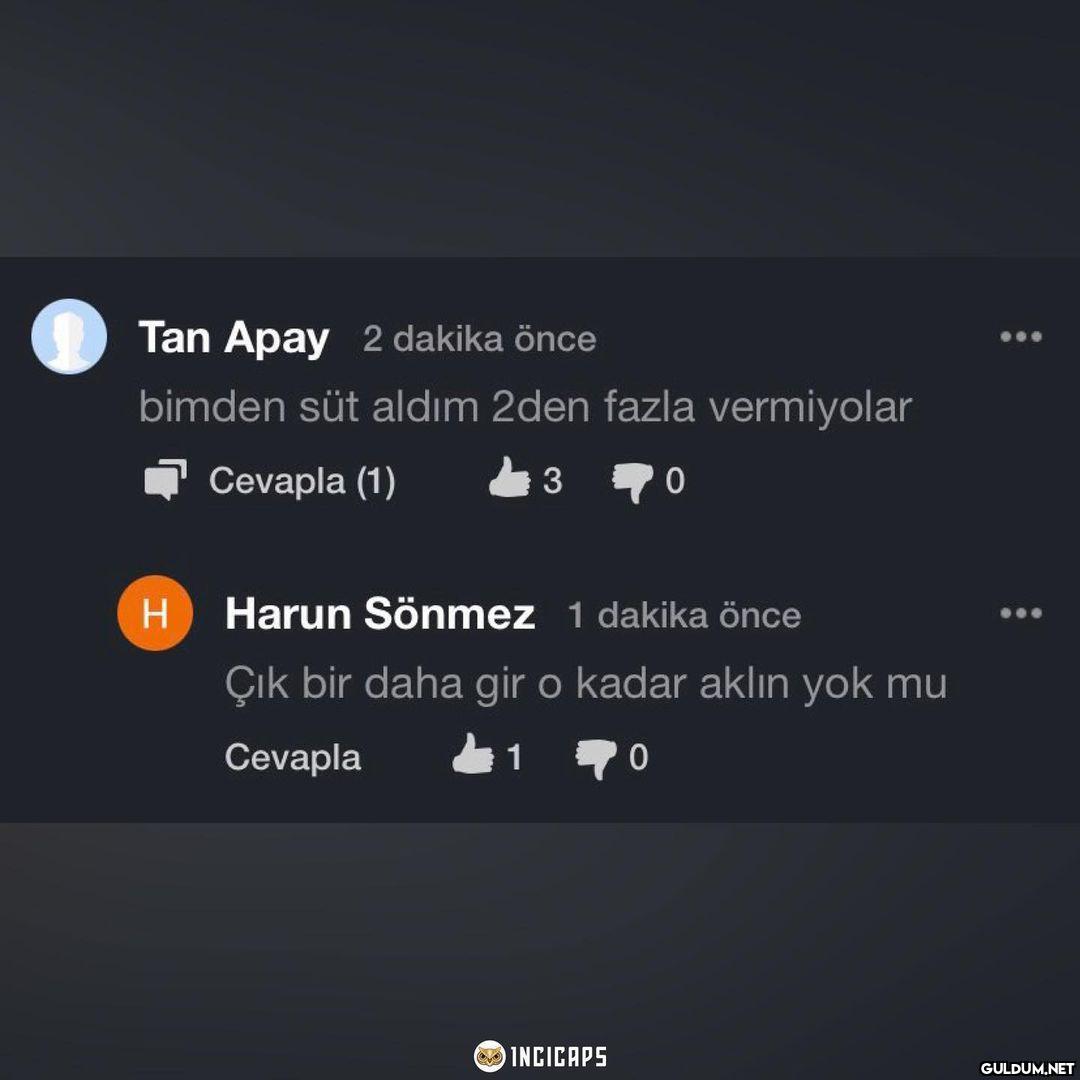Click the Incicaps owl logo icon
The height and width of the screenshot is (1080, 1080).
click(x=489, y=1056)
